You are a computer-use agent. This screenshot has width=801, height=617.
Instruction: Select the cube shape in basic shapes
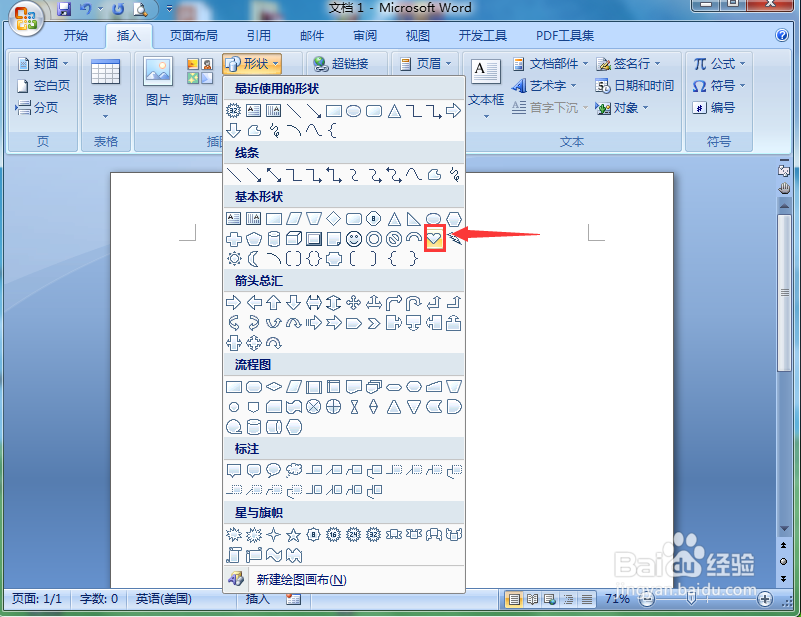[294, 239]
